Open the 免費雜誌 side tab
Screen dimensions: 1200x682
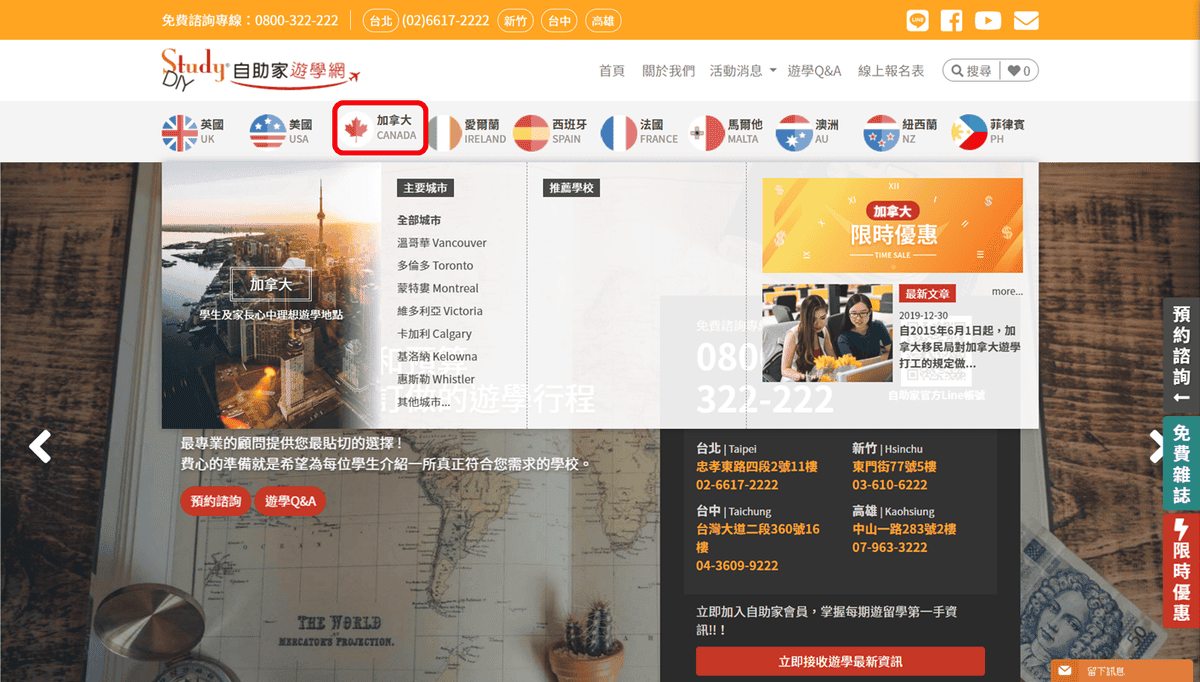1182,464
